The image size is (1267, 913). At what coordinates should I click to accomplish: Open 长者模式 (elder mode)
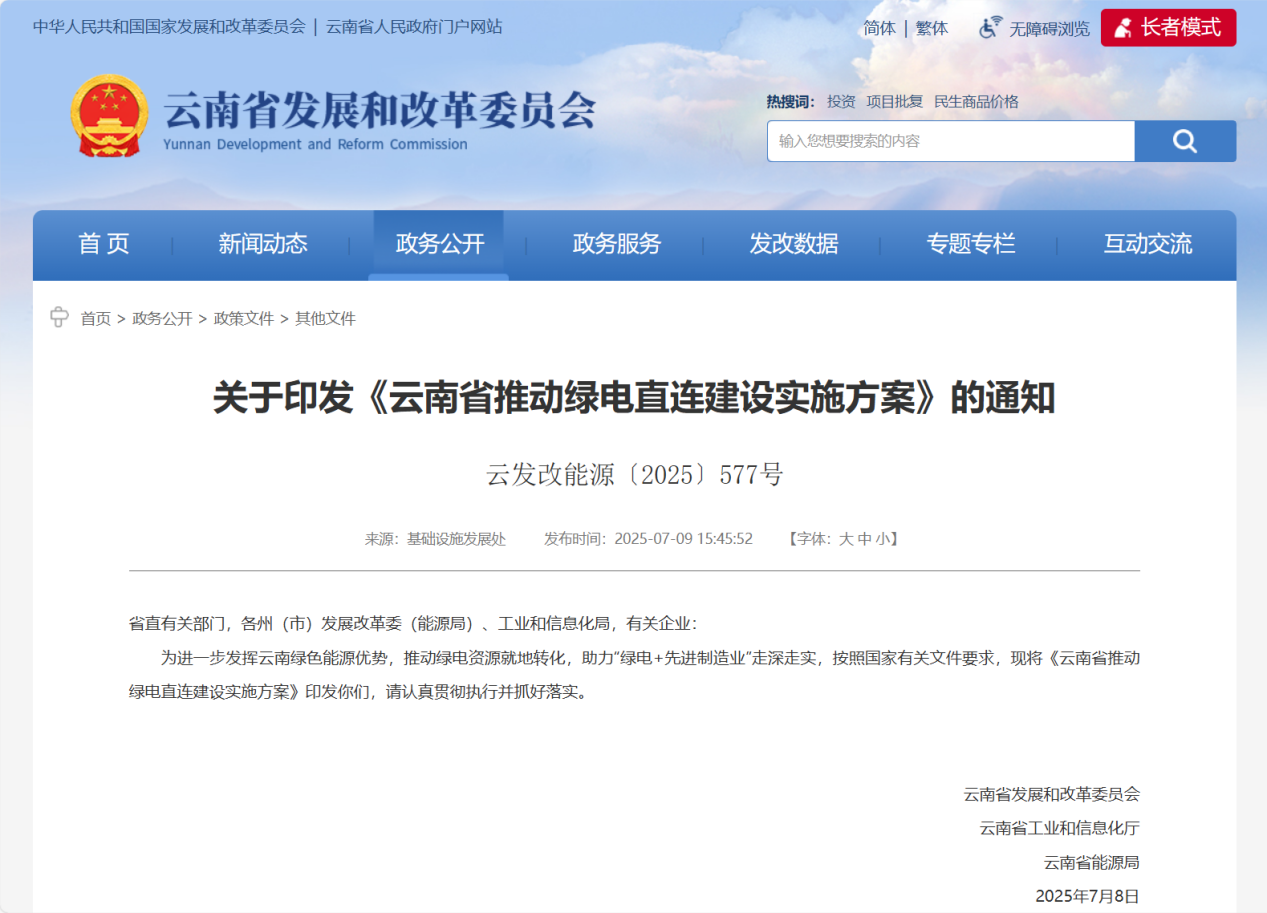(x=1168, y=27)
